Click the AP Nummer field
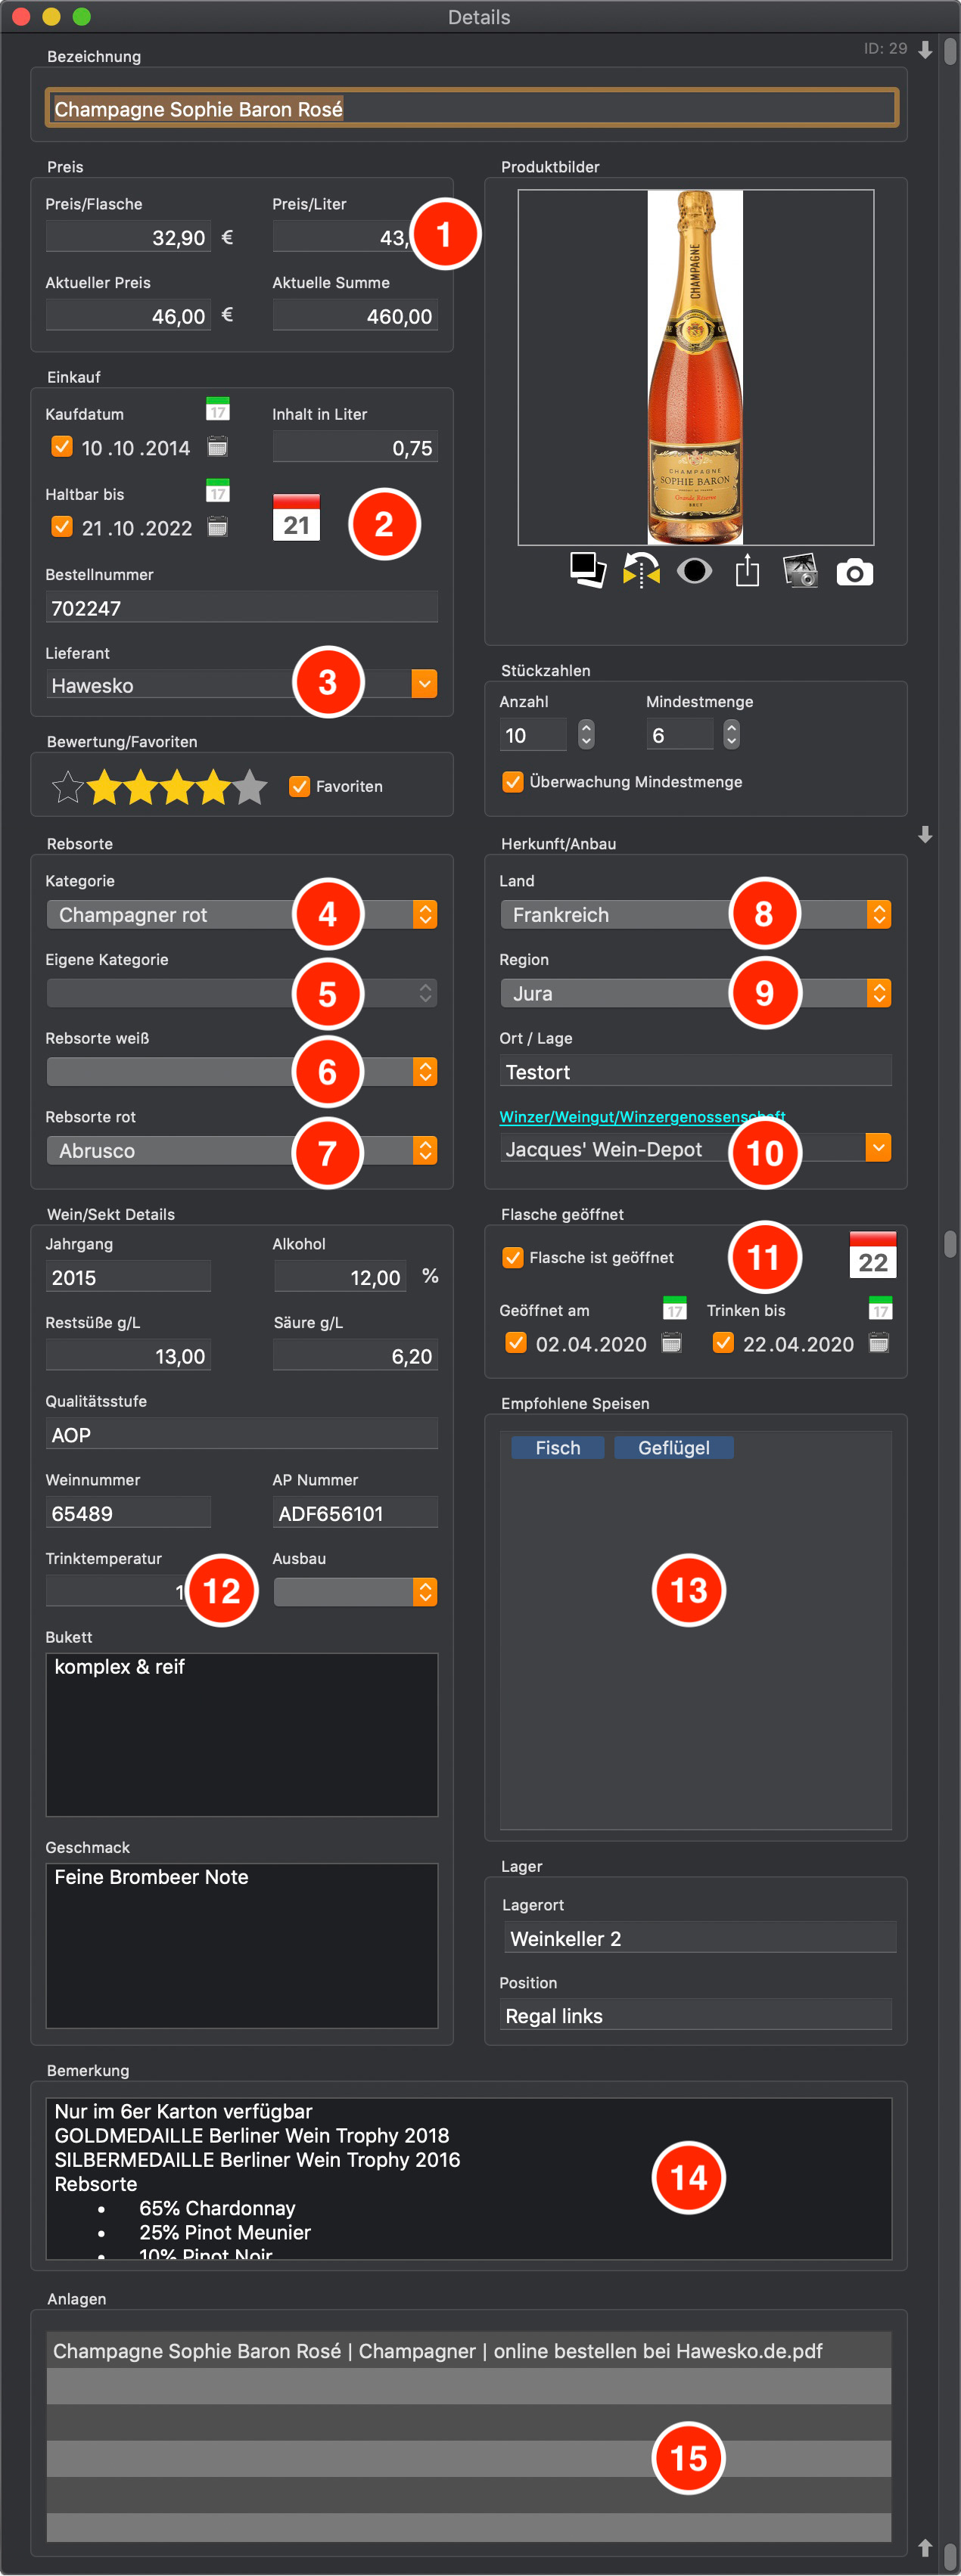Image resolution: width=961 pixels, height=2576 pixels. coord(355,1512)
